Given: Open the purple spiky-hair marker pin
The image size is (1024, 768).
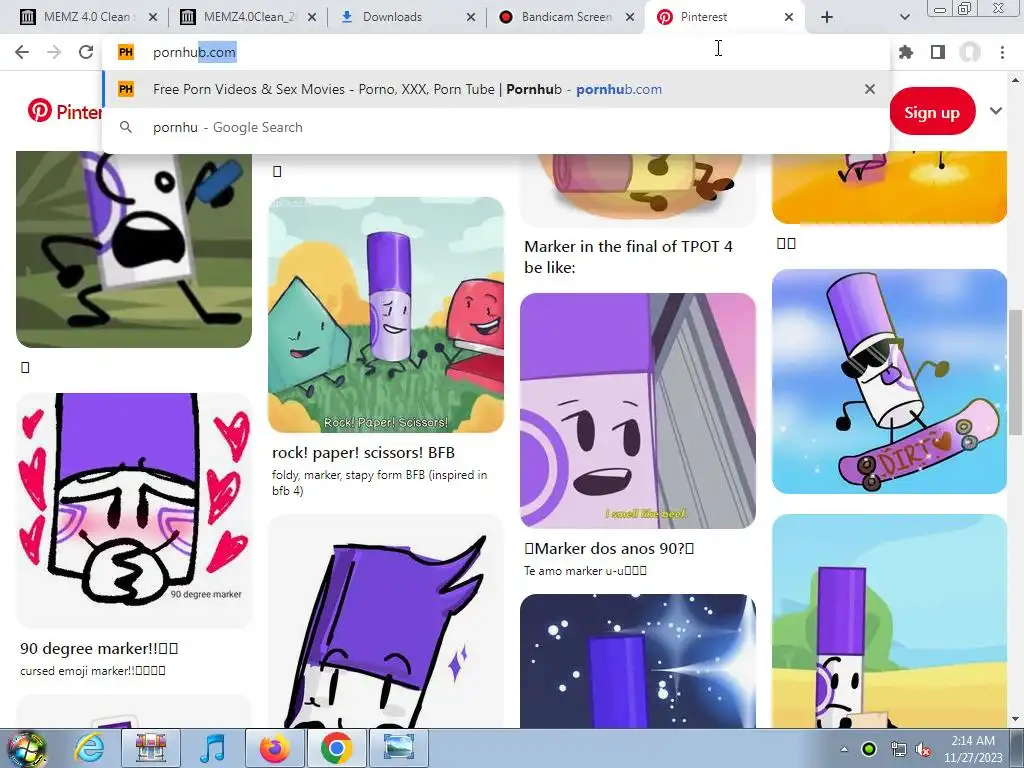Looking at the screenshot, I should (386, 621).
